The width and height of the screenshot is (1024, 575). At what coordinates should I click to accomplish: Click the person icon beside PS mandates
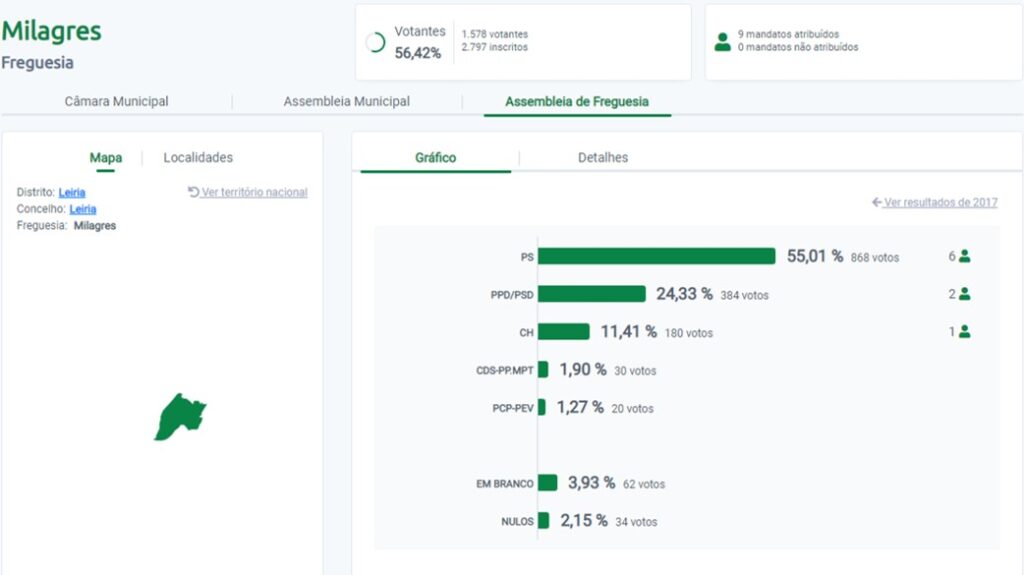tap(965, 256)
